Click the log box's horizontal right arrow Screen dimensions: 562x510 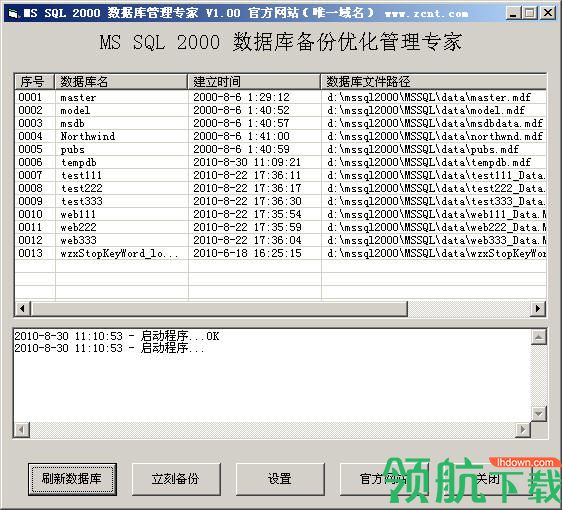[523, 429]
